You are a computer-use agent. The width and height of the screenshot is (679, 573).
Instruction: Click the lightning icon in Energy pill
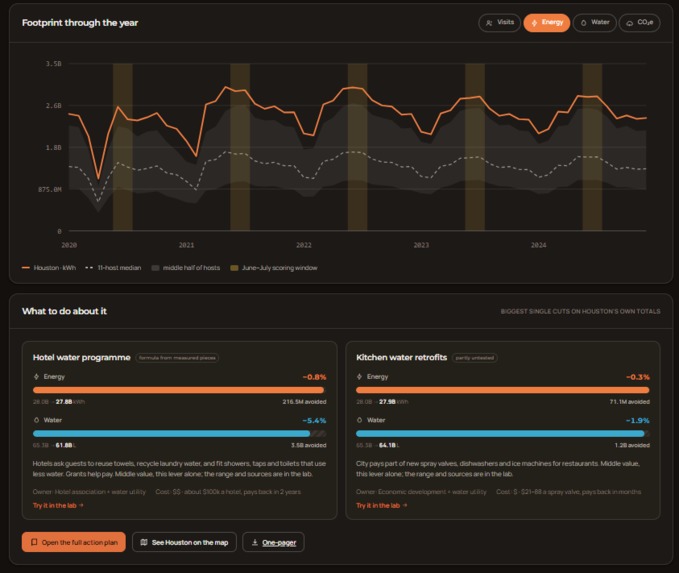pos(534,23)
